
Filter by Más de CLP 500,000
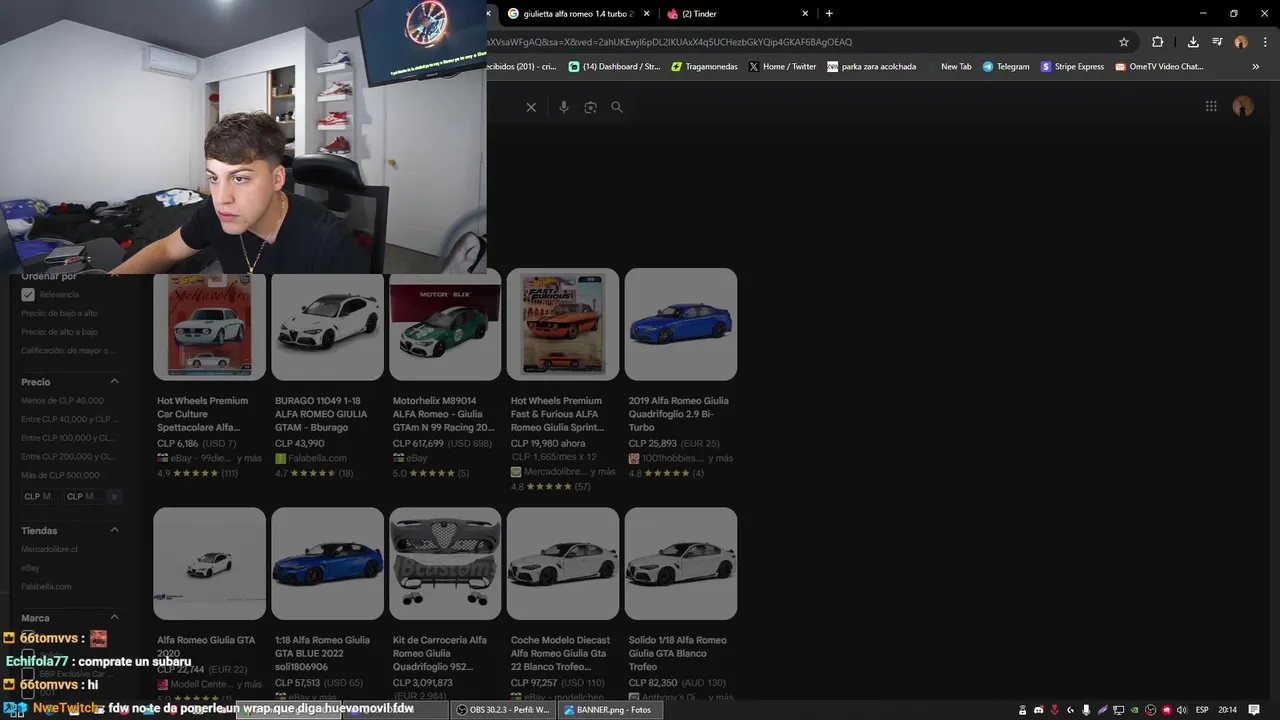[x=60, y=475]
